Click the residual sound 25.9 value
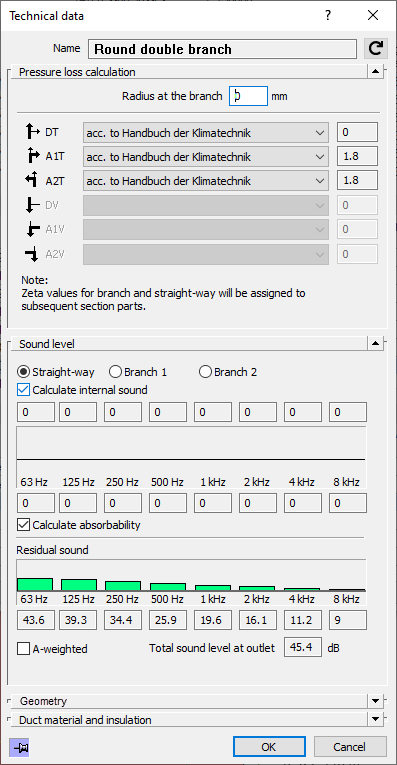Viewport: 397px width, 765px height. point(168,620)
